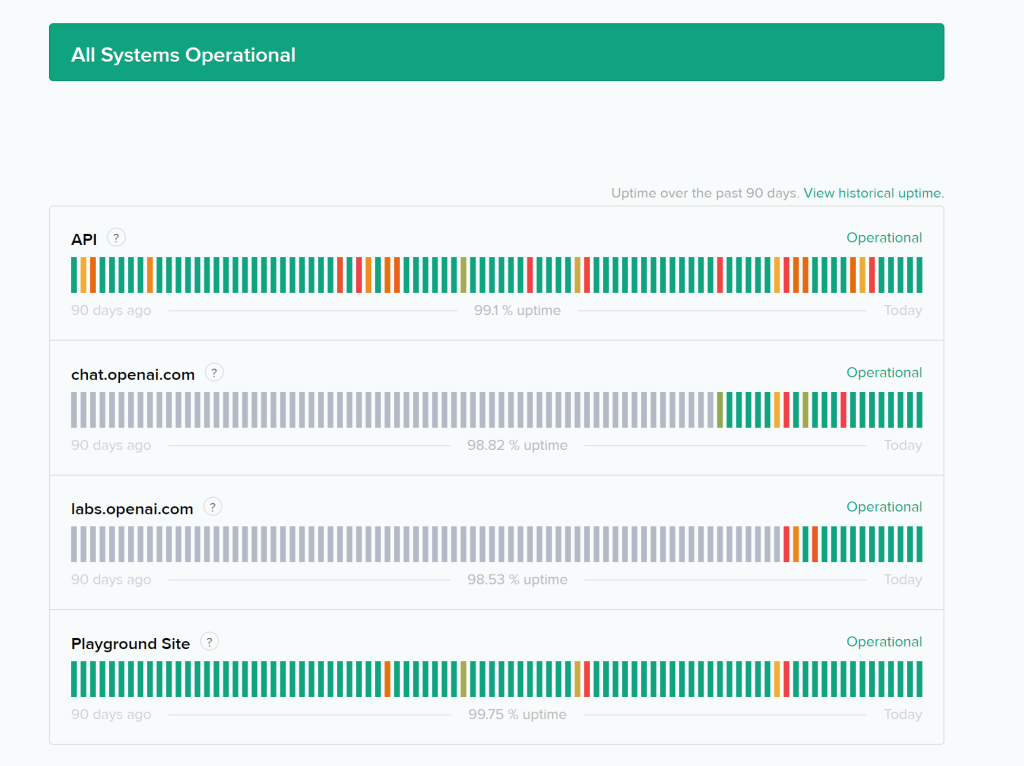Click the Operational status label for API
1024x766 pixels.
(884, 238)
